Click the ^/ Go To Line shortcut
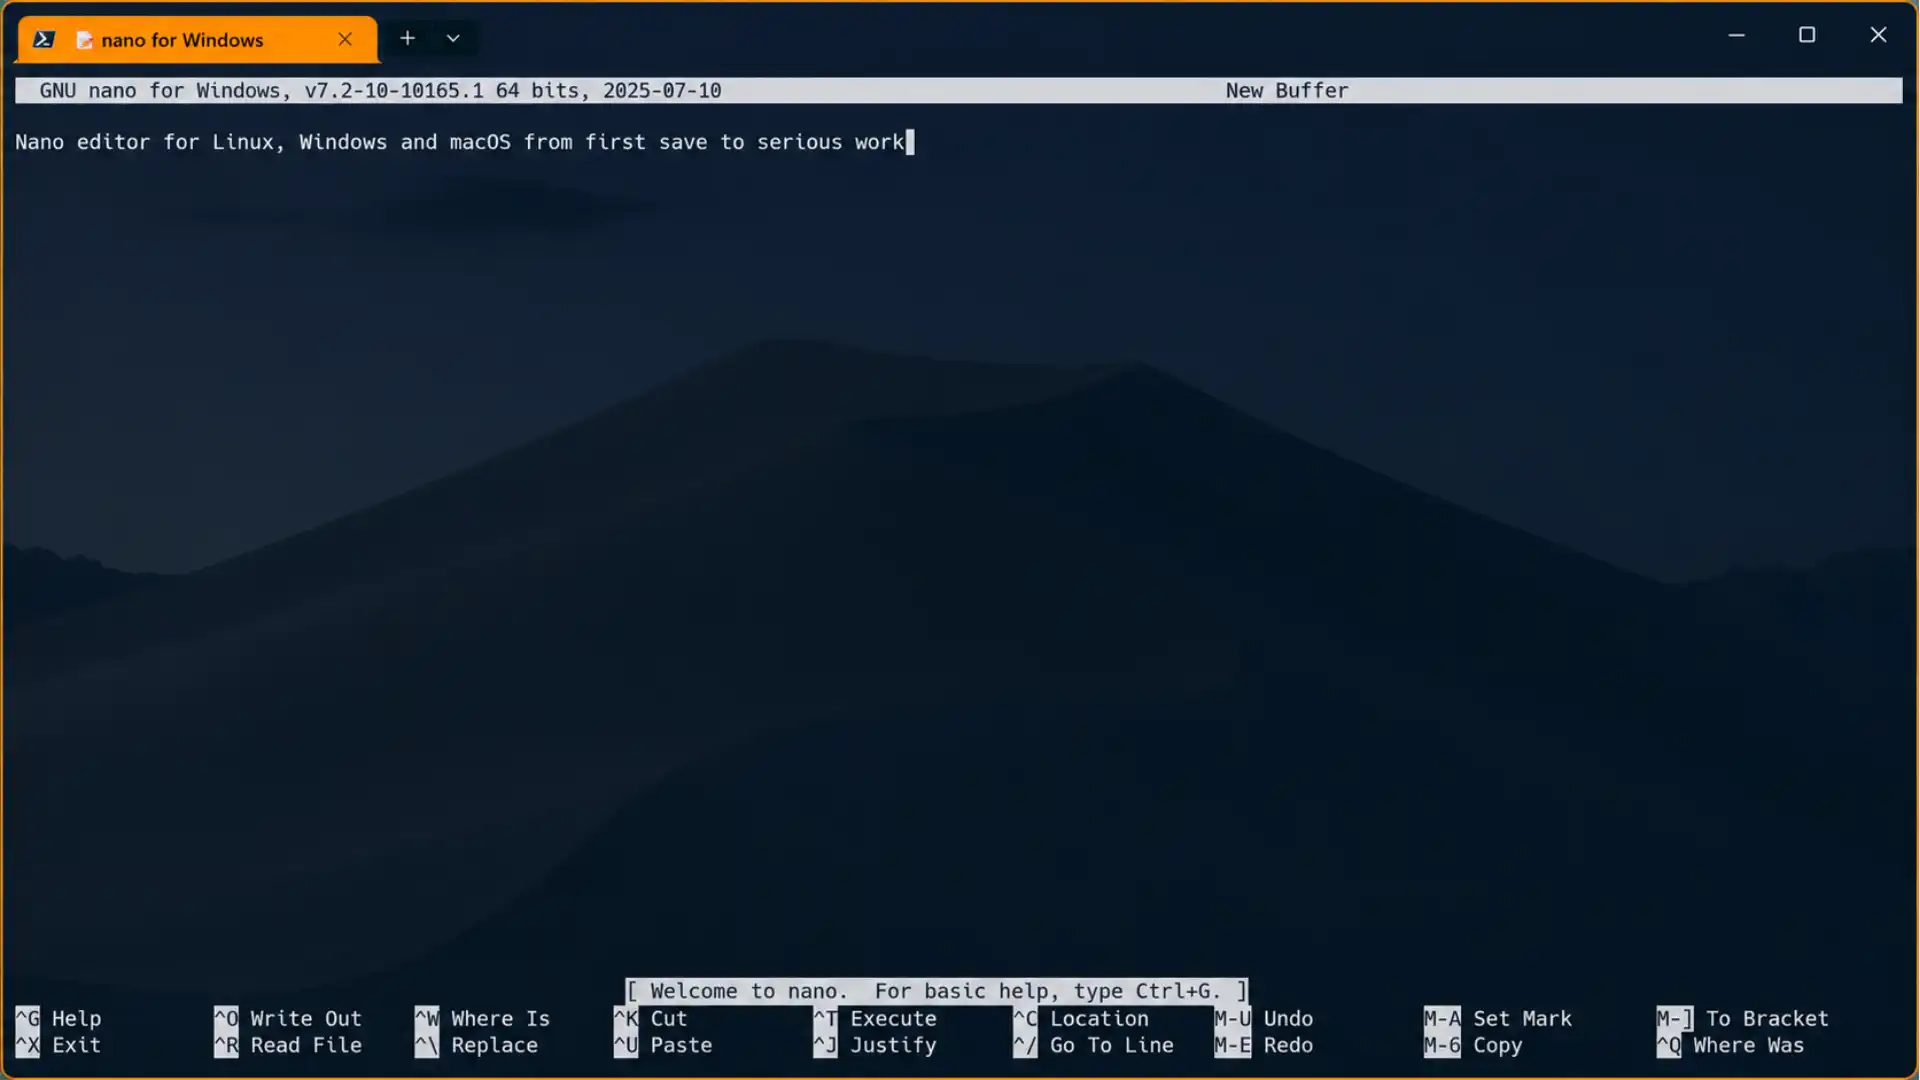The image size is (1920, 1080). [1094, 1045]
